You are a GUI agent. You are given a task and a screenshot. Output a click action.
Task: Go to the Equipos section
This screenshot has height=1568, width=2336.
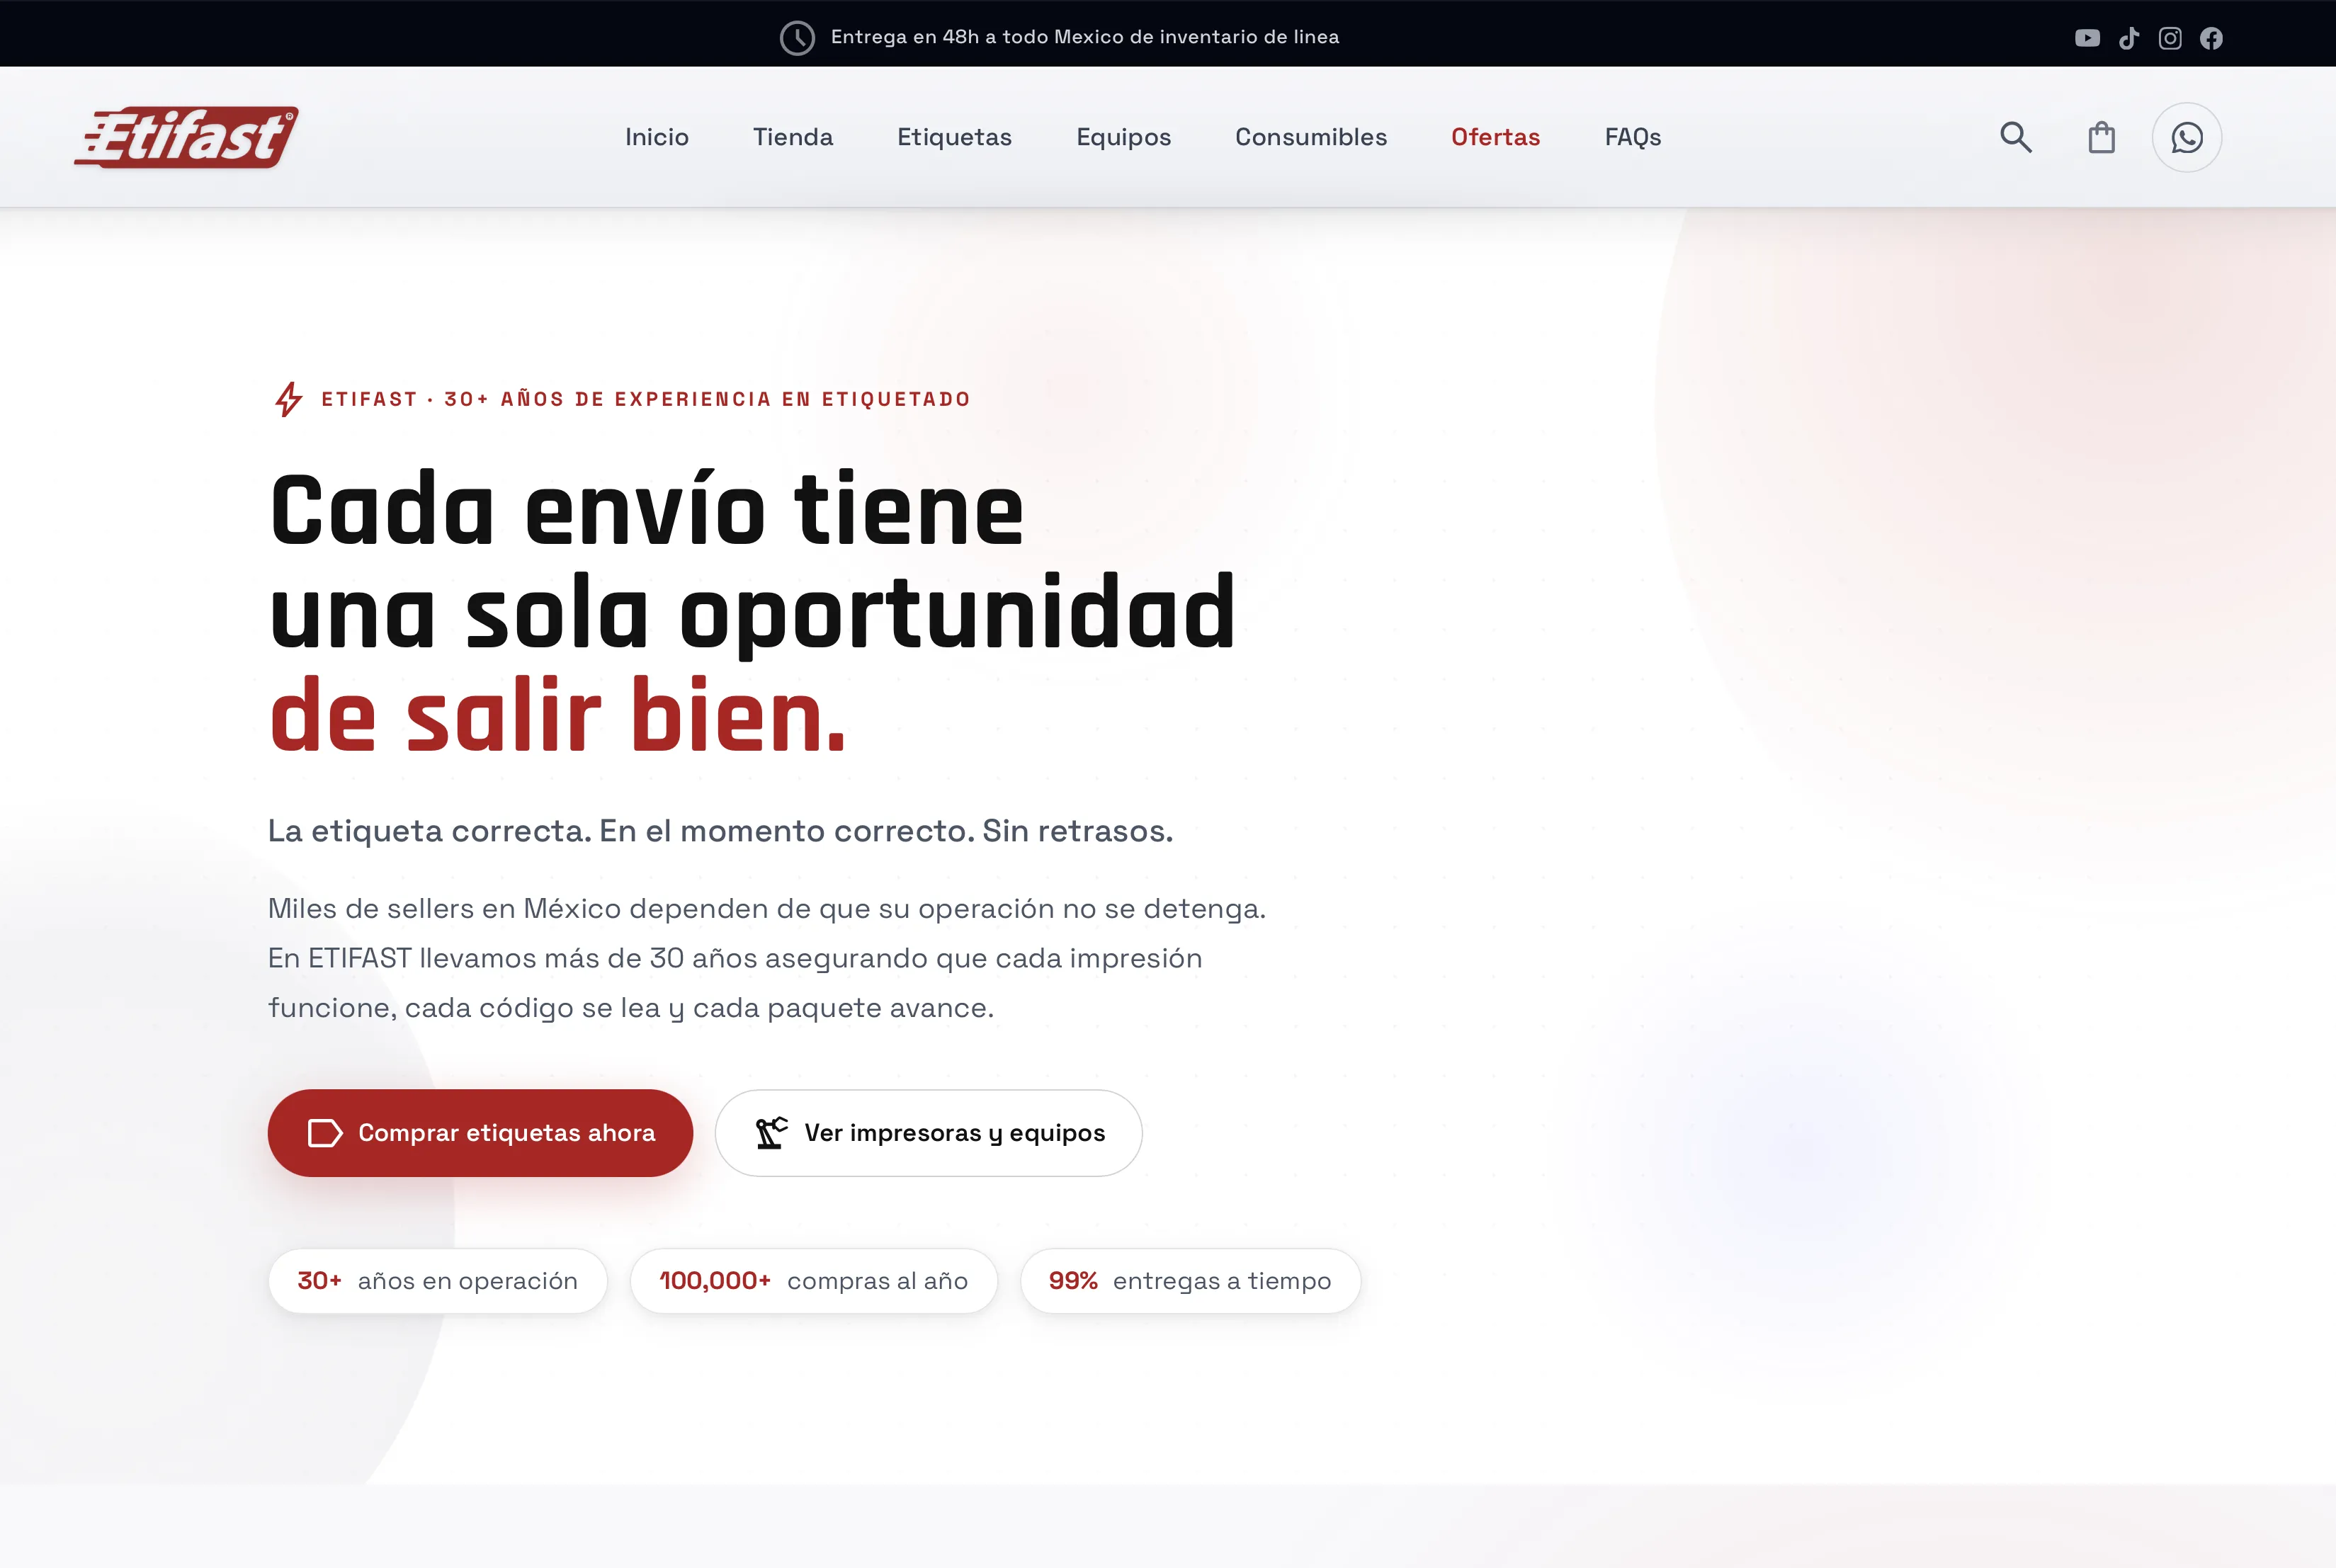coord(1123,137)
